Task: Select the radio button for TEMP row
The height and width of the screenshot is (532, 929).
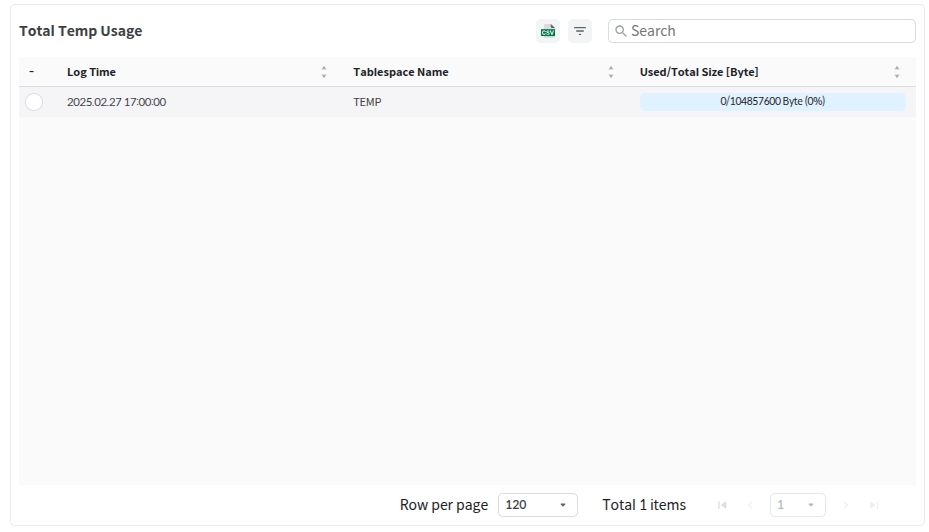Action: [x=34, y=102]
